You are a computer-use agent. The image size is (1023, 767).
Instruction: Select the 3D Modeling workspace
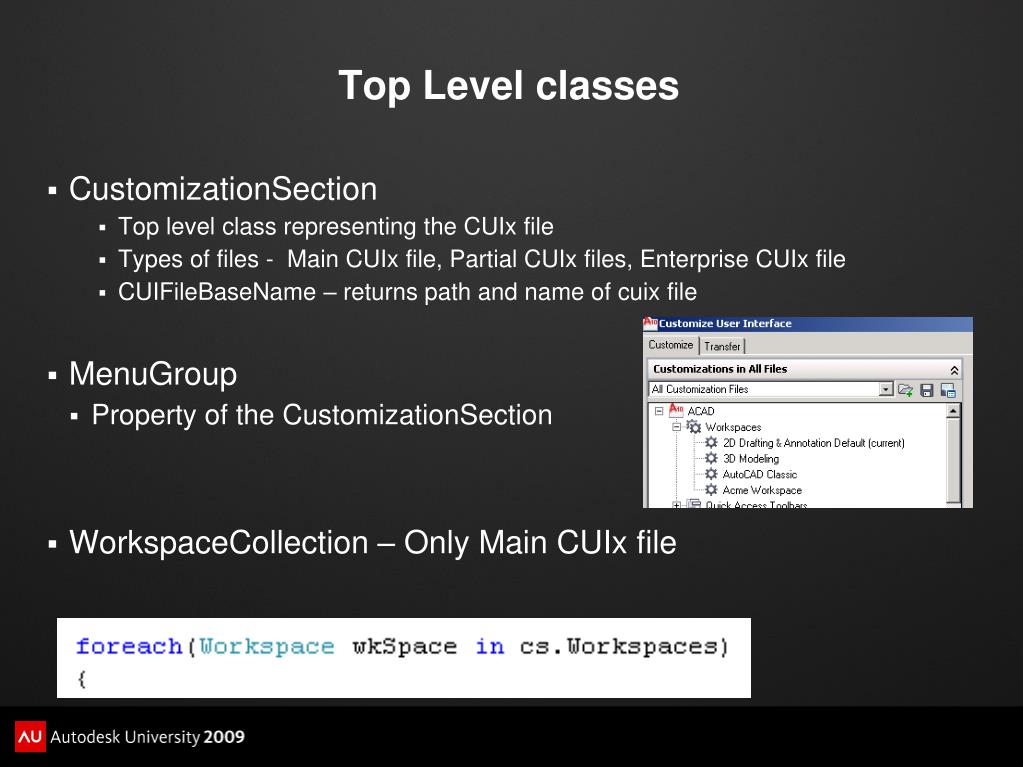tap(751, 459)
